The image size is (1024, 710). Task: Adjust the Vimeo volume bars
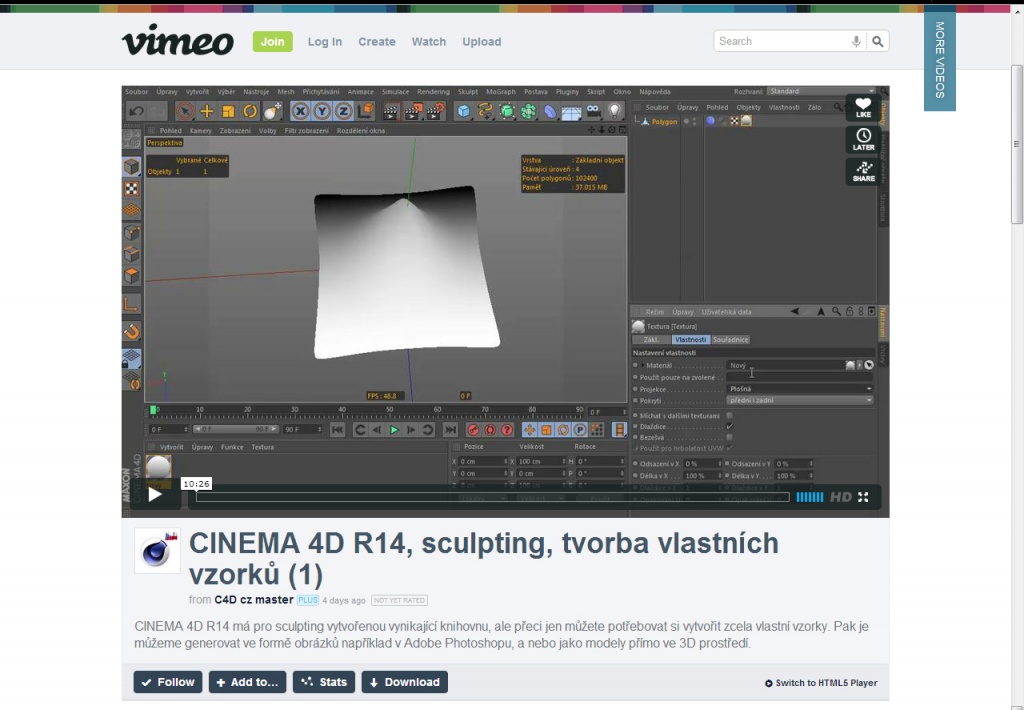810,497
